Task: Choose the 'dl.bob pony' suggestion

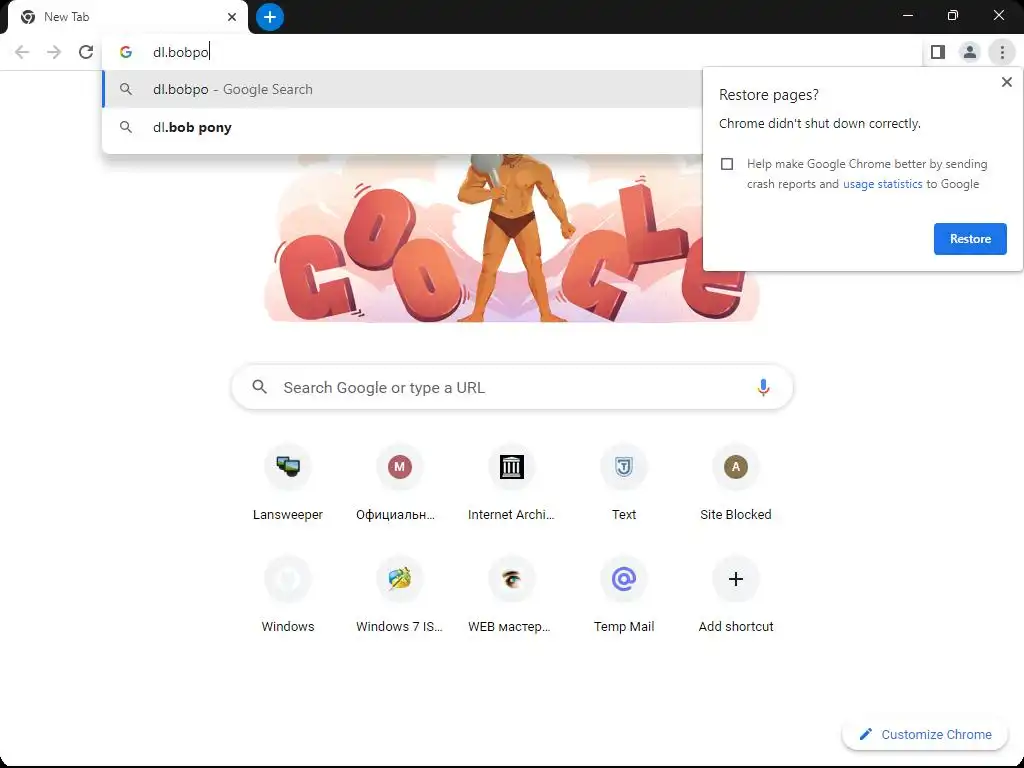Action: point(402,127)
